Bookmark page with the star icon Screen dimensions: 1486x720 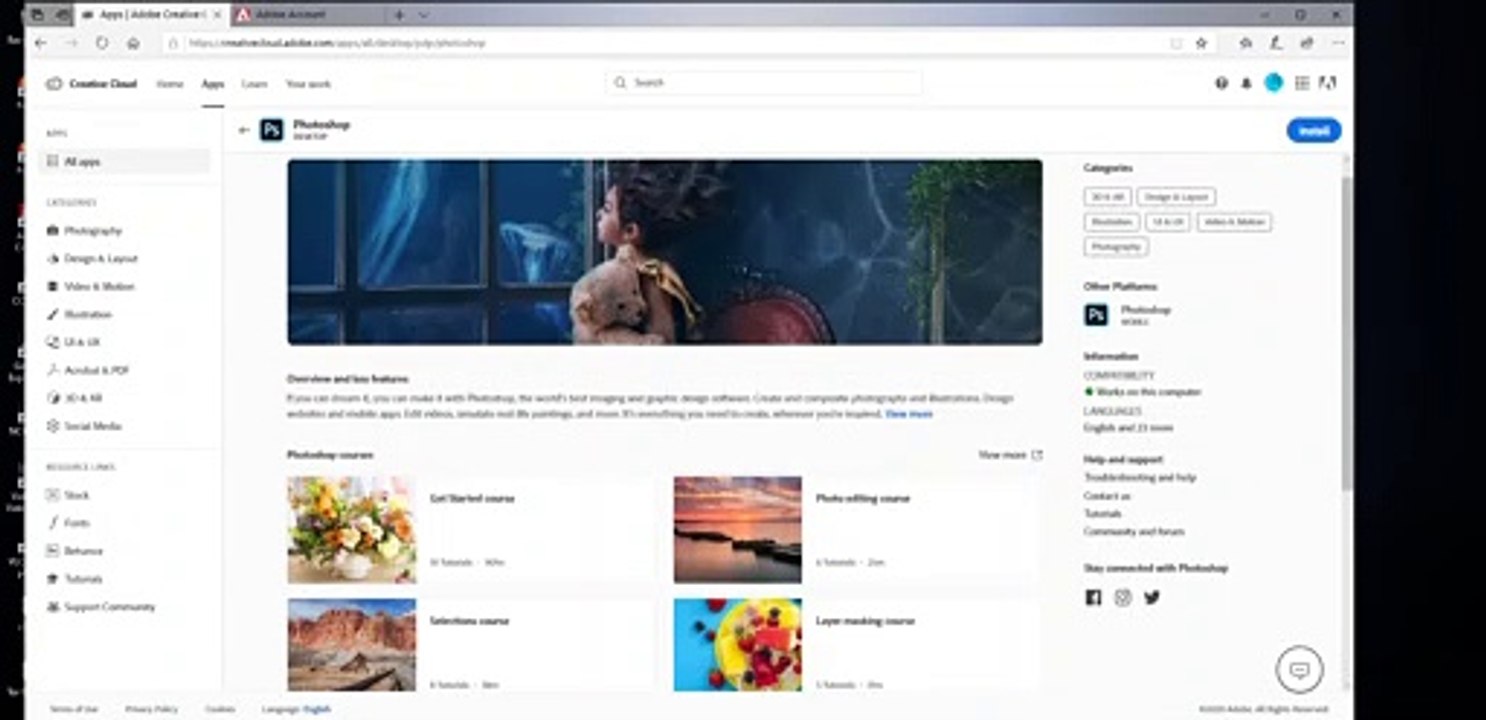tap(1201, 43)
